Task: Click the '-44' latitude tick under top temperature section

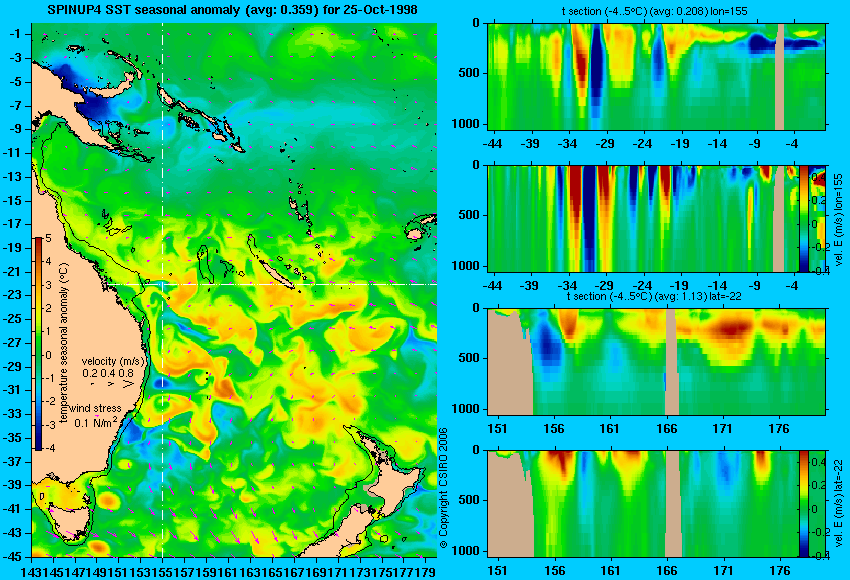Action: tap(492, 144)
